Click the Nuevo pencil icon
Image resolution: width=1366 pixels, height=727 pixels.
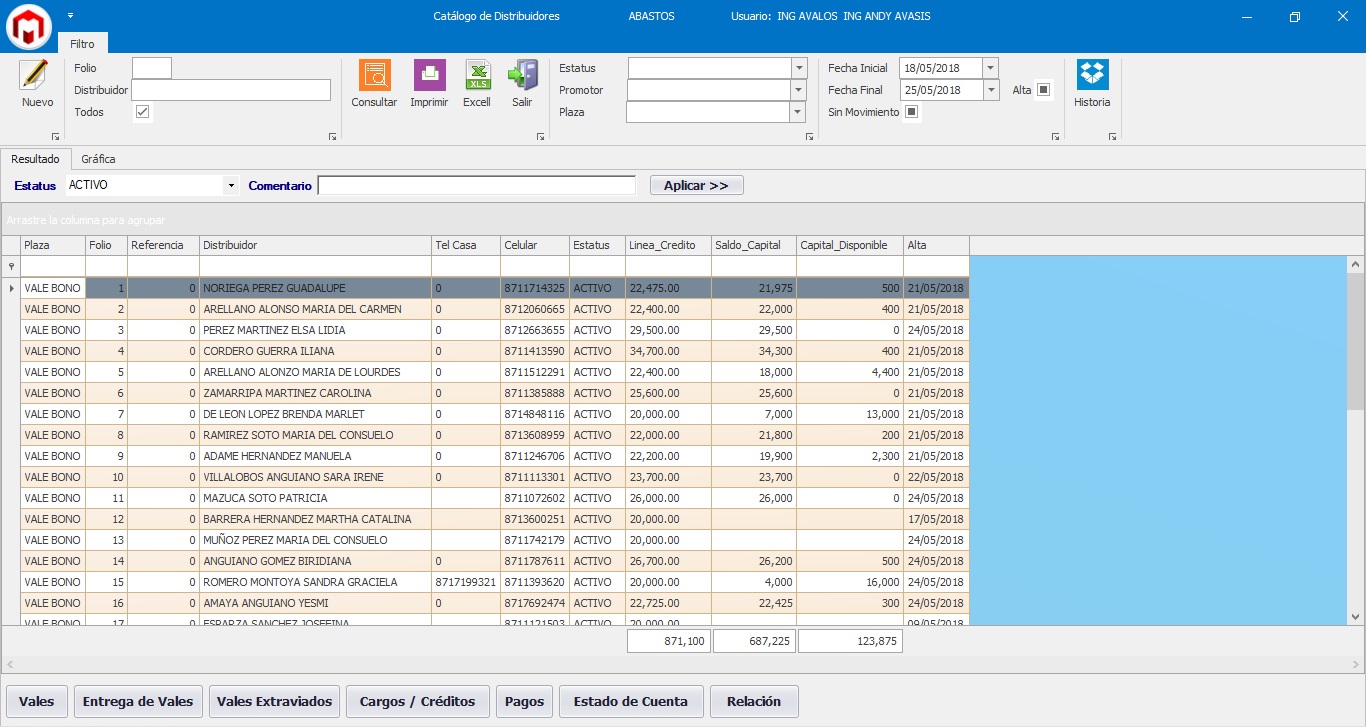(33, 74)
